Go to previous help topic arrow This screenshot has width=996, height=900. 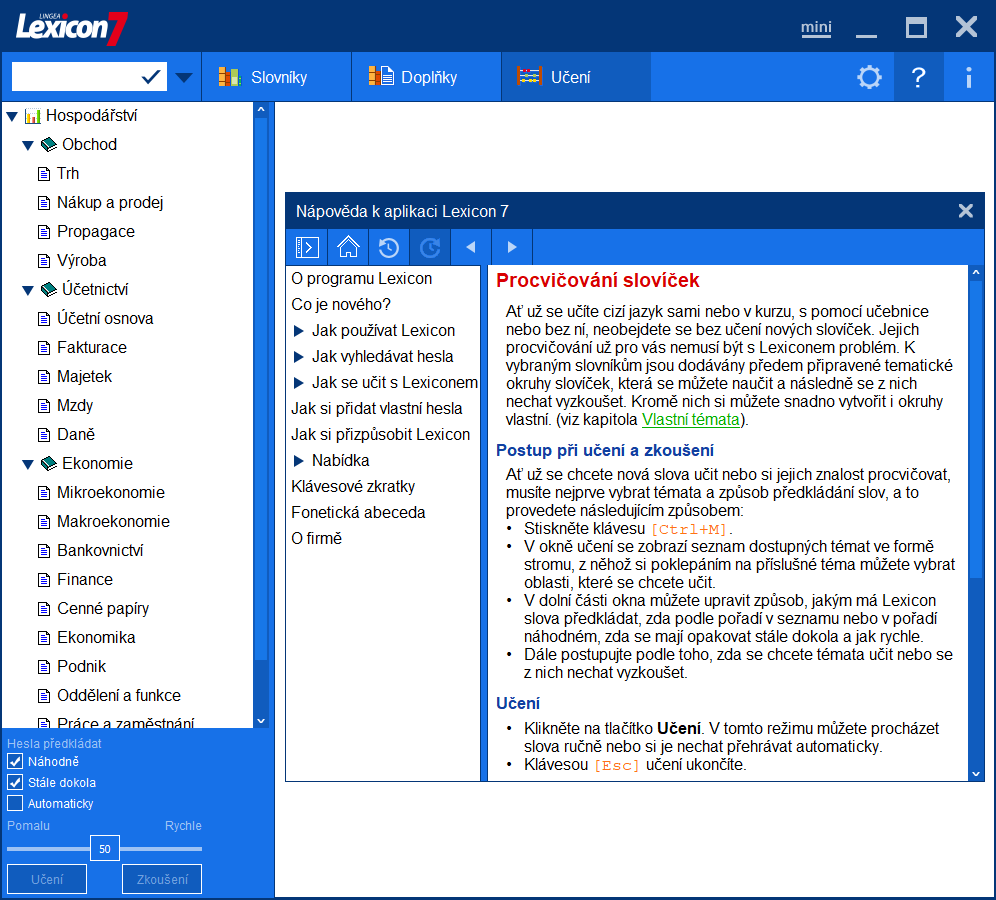[x=471, y=246]
